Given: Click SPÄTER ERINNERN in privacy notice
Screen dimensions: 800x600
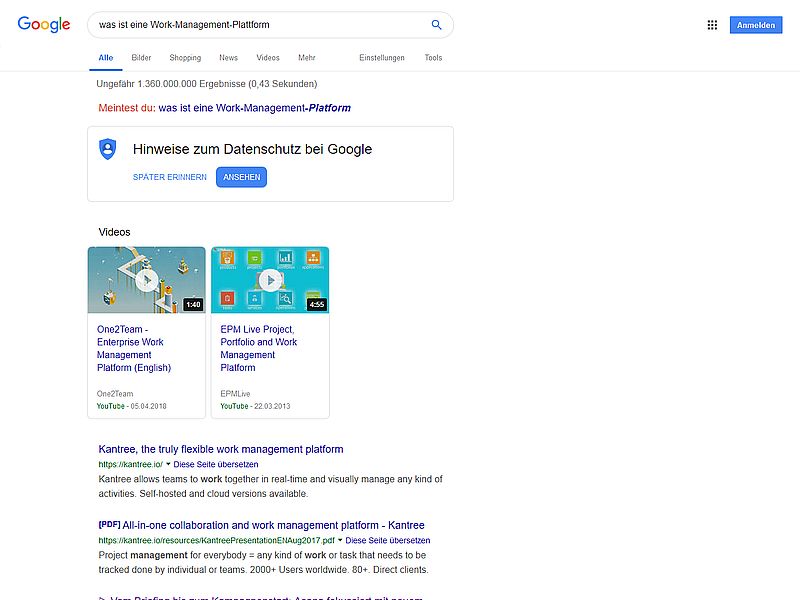Looking at the screenshot, I should [x=170, y=177].
